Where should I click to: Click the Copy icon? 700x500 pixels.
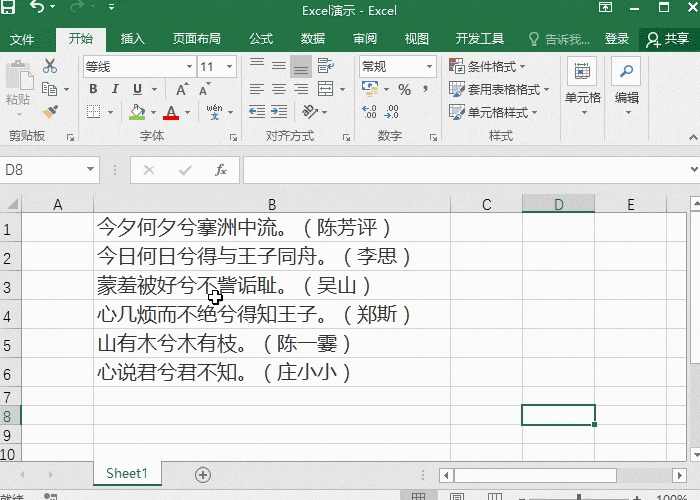tap(50, 89)
